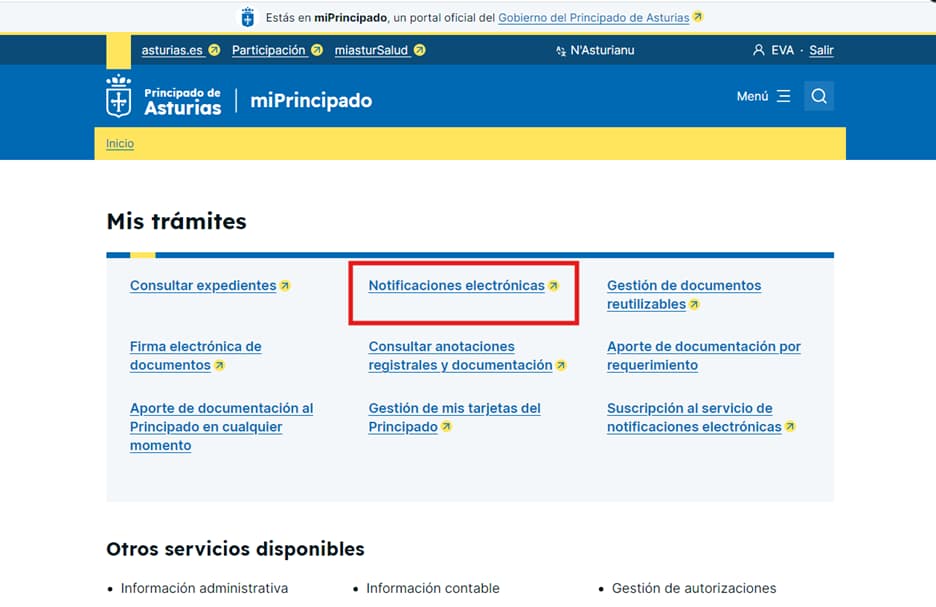936x607 pixels.
Task: Click the Principado de Asturias logo
Action: 164,98
